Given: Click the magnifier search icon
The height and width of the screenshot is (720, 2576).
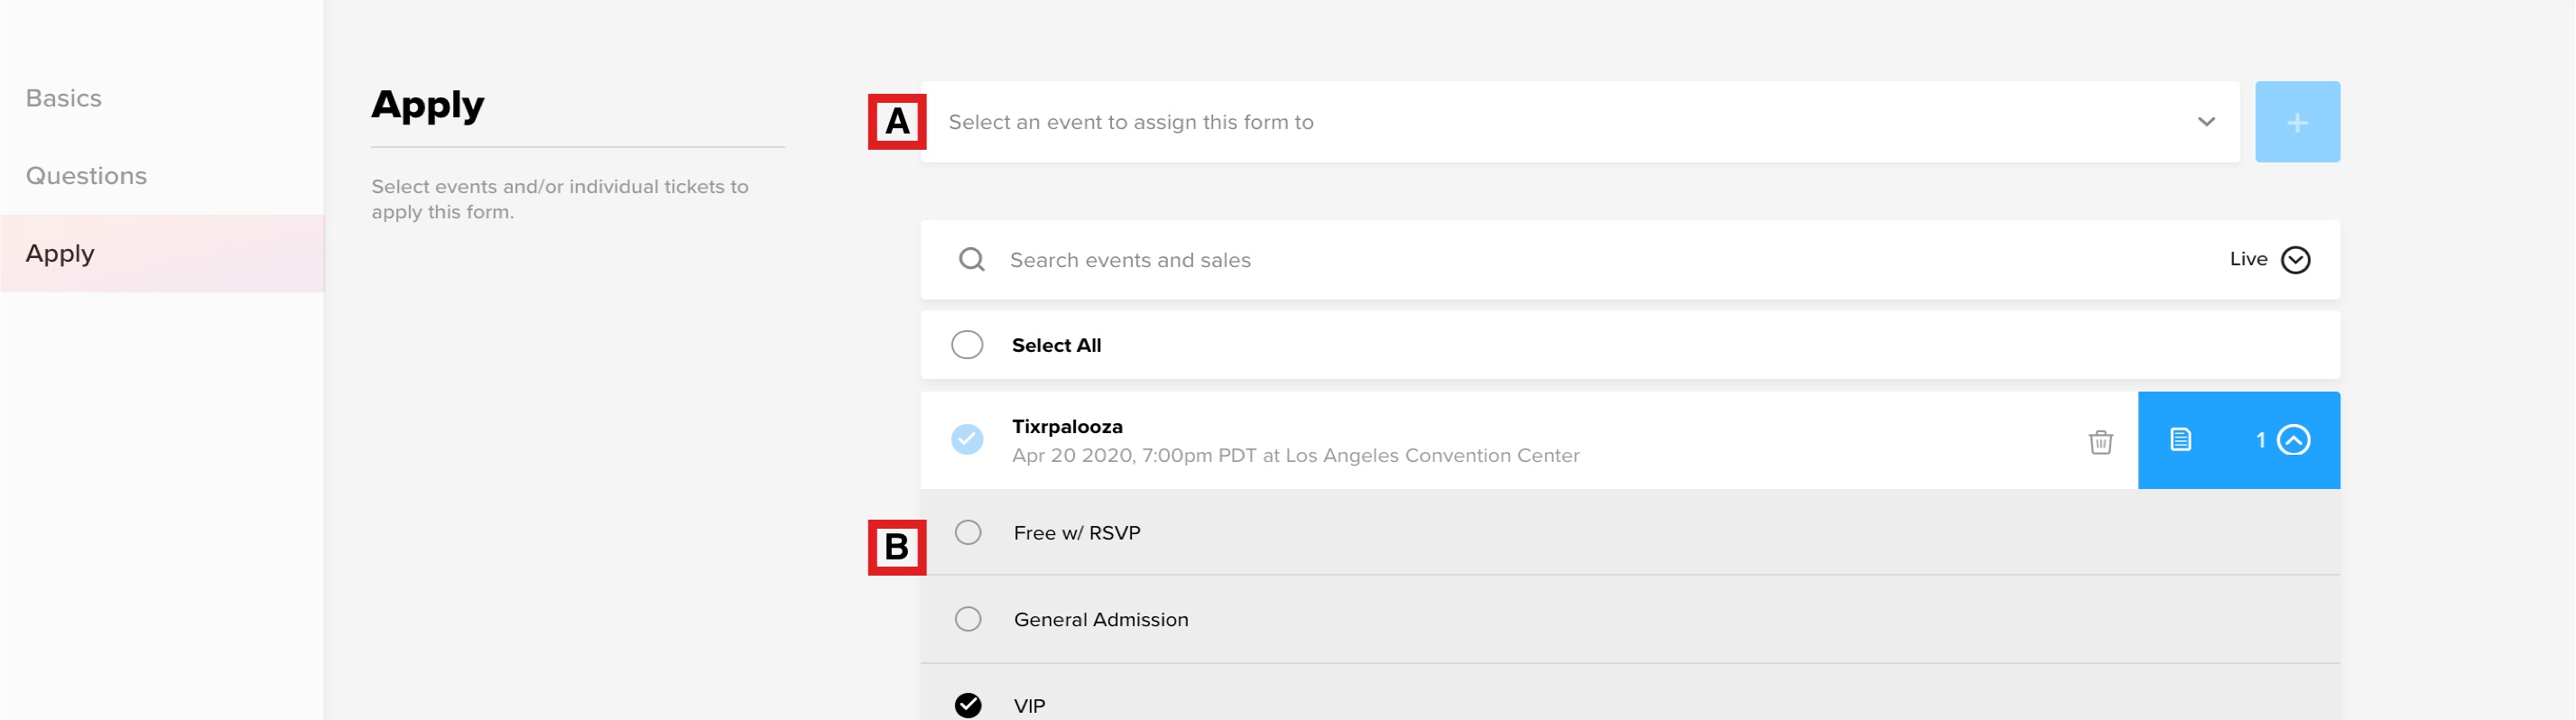Looking at the screenshot, I should coord(971,260).
